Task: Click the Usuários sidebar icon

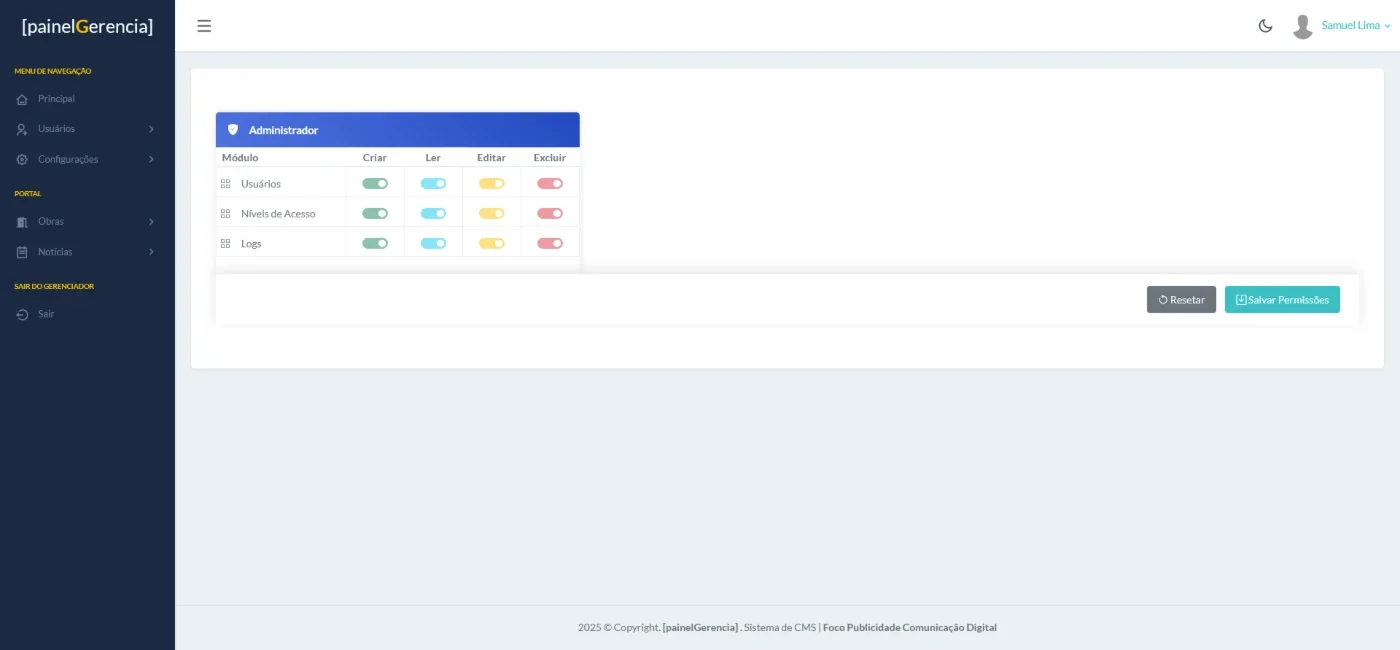Action: click(x=22, y=129)
